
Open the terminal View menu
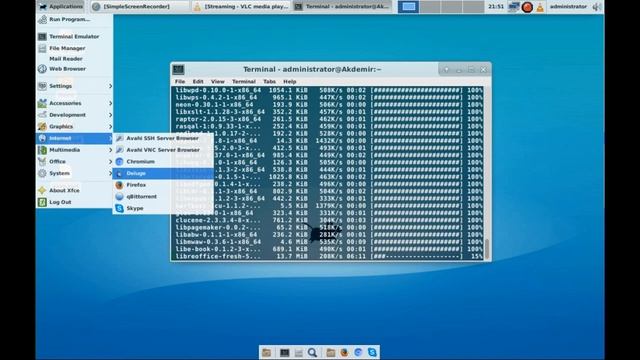click(x=218, y=82)
